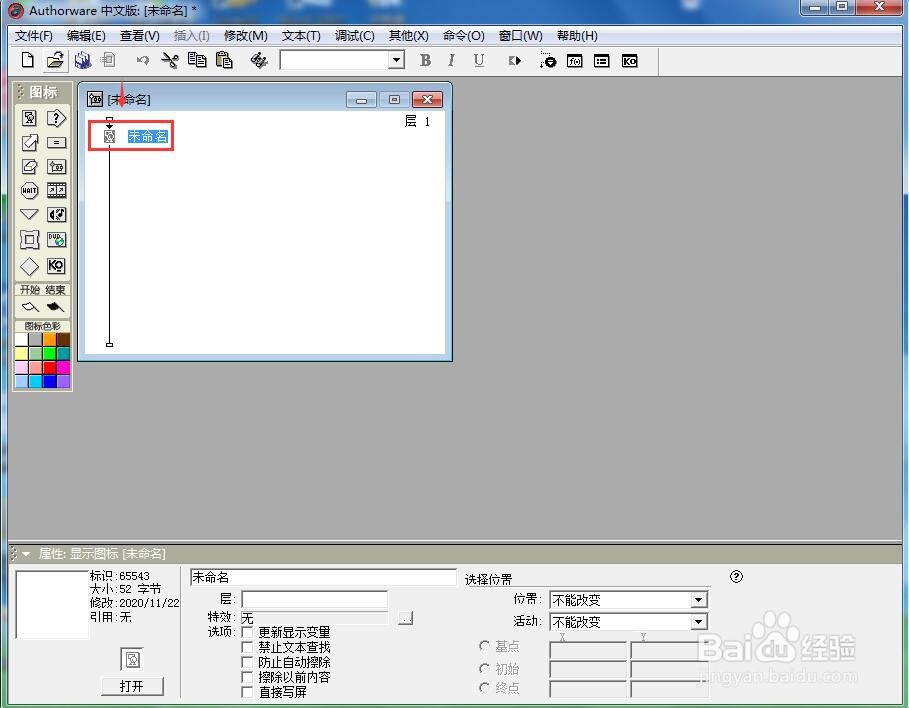Select the Motion icon in palette
Image resolution: width=909 pixels, height=708 pixels.
pos(30,143)
